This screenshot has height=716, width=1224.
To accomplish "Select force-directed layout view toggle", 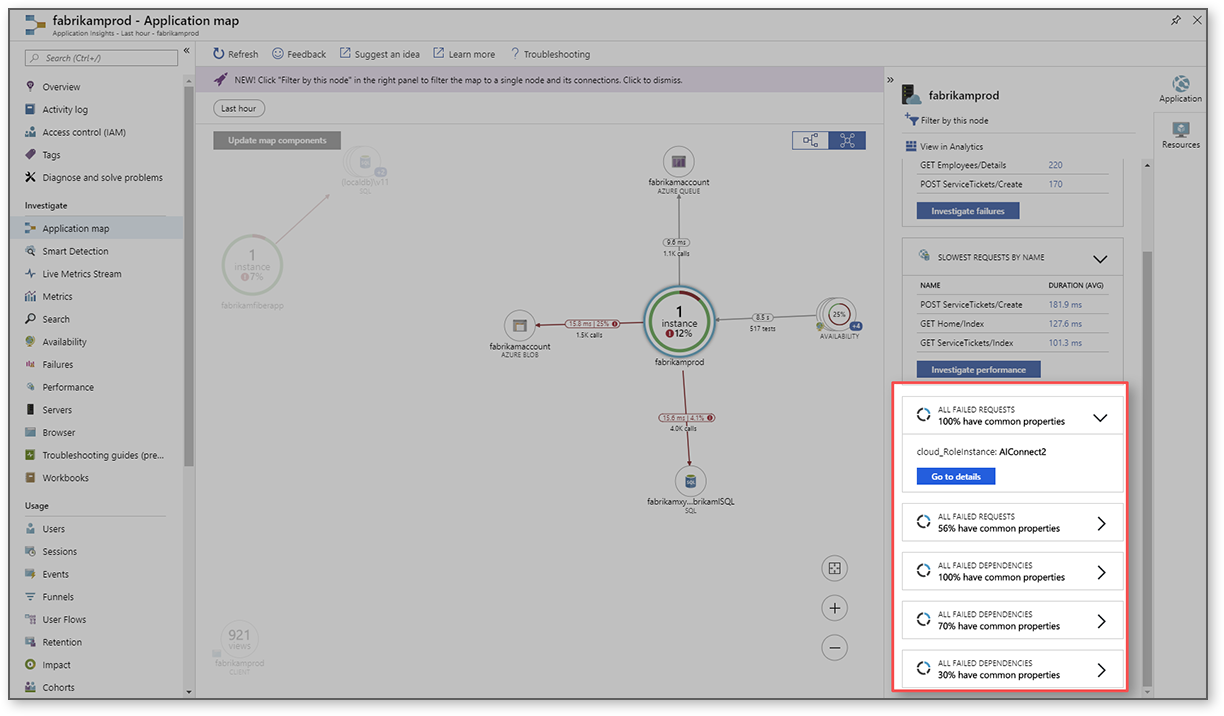I will (x=848, y=141).
